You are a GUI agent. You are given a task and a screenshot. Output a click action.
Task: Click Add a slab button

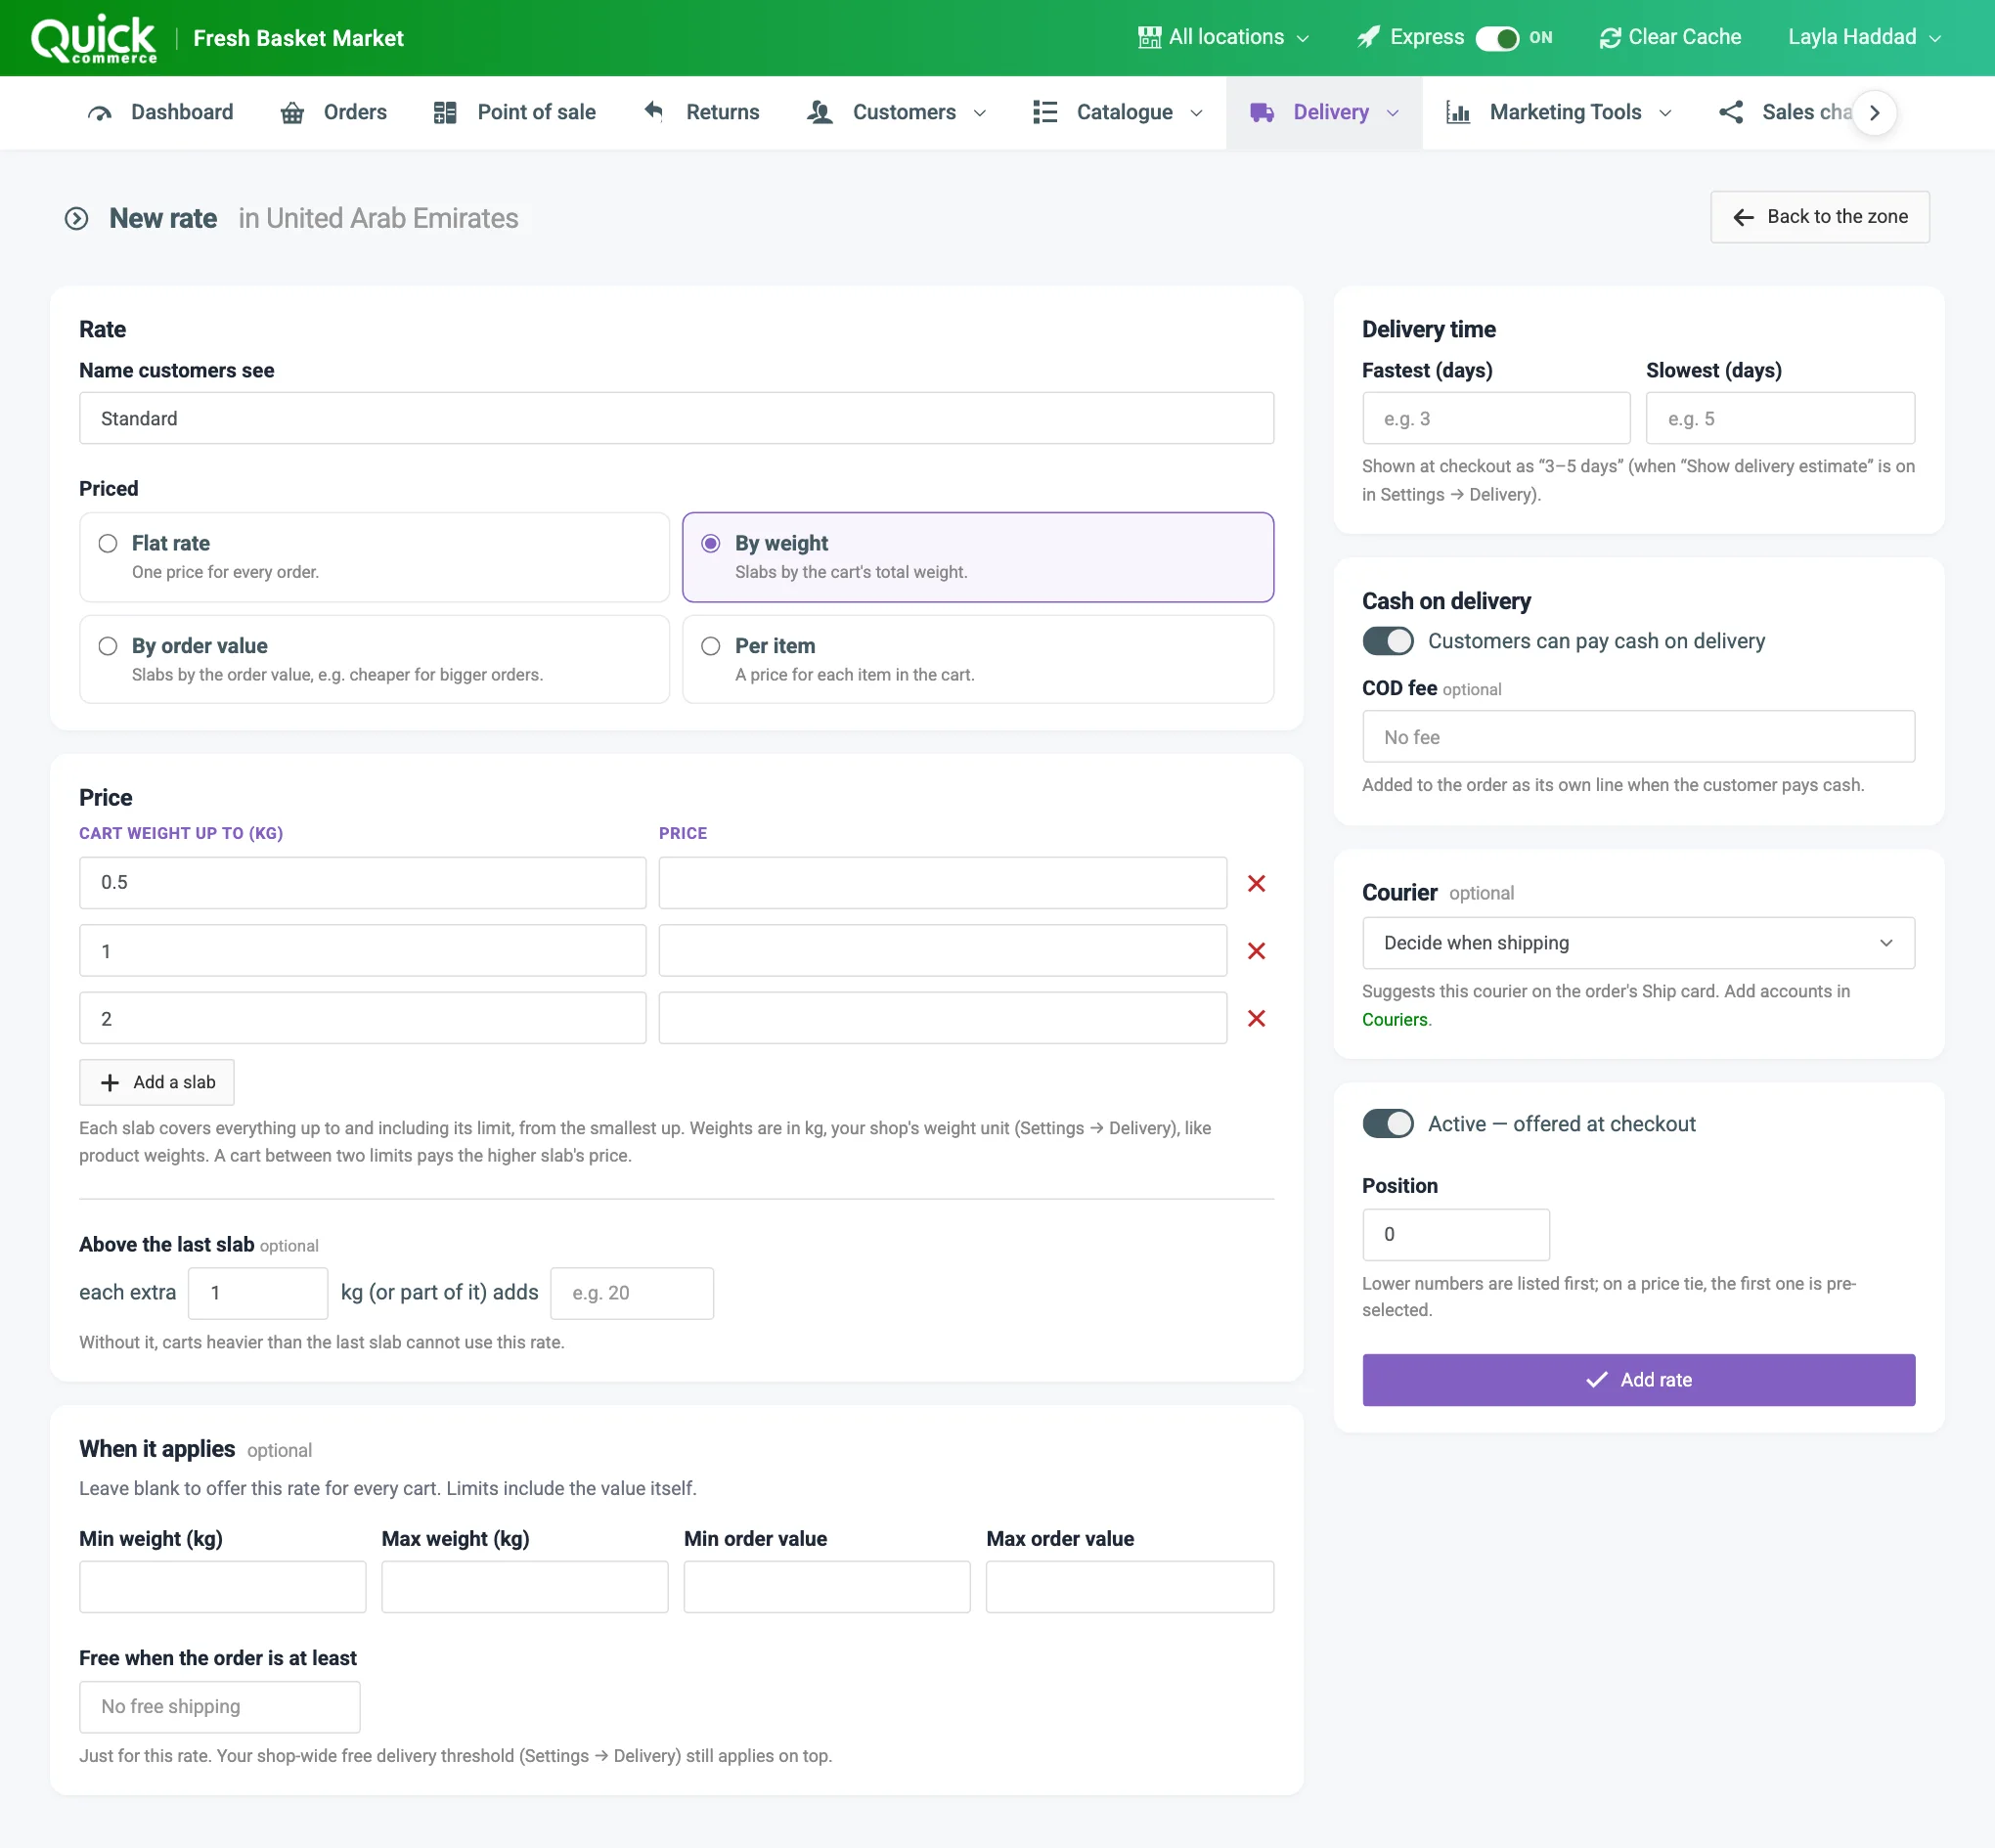click(x=157, y=1082)
